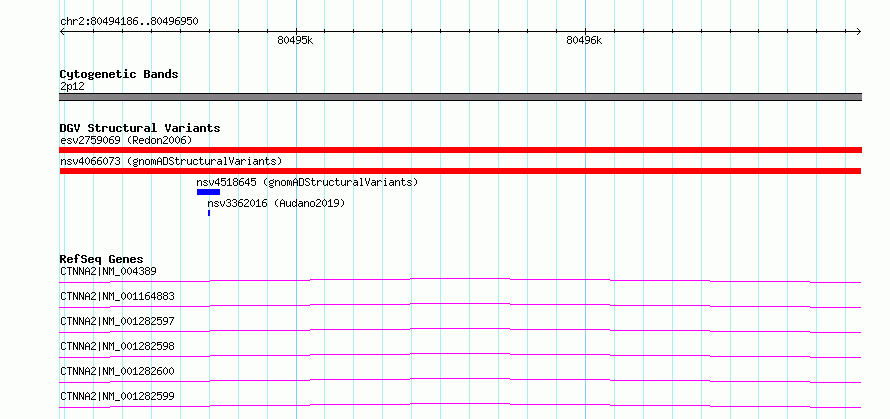Viewport: 890px width, 419px height.
Task: Open CTNNA2|NM_001282599 transcript label
Action: point(117,396)
